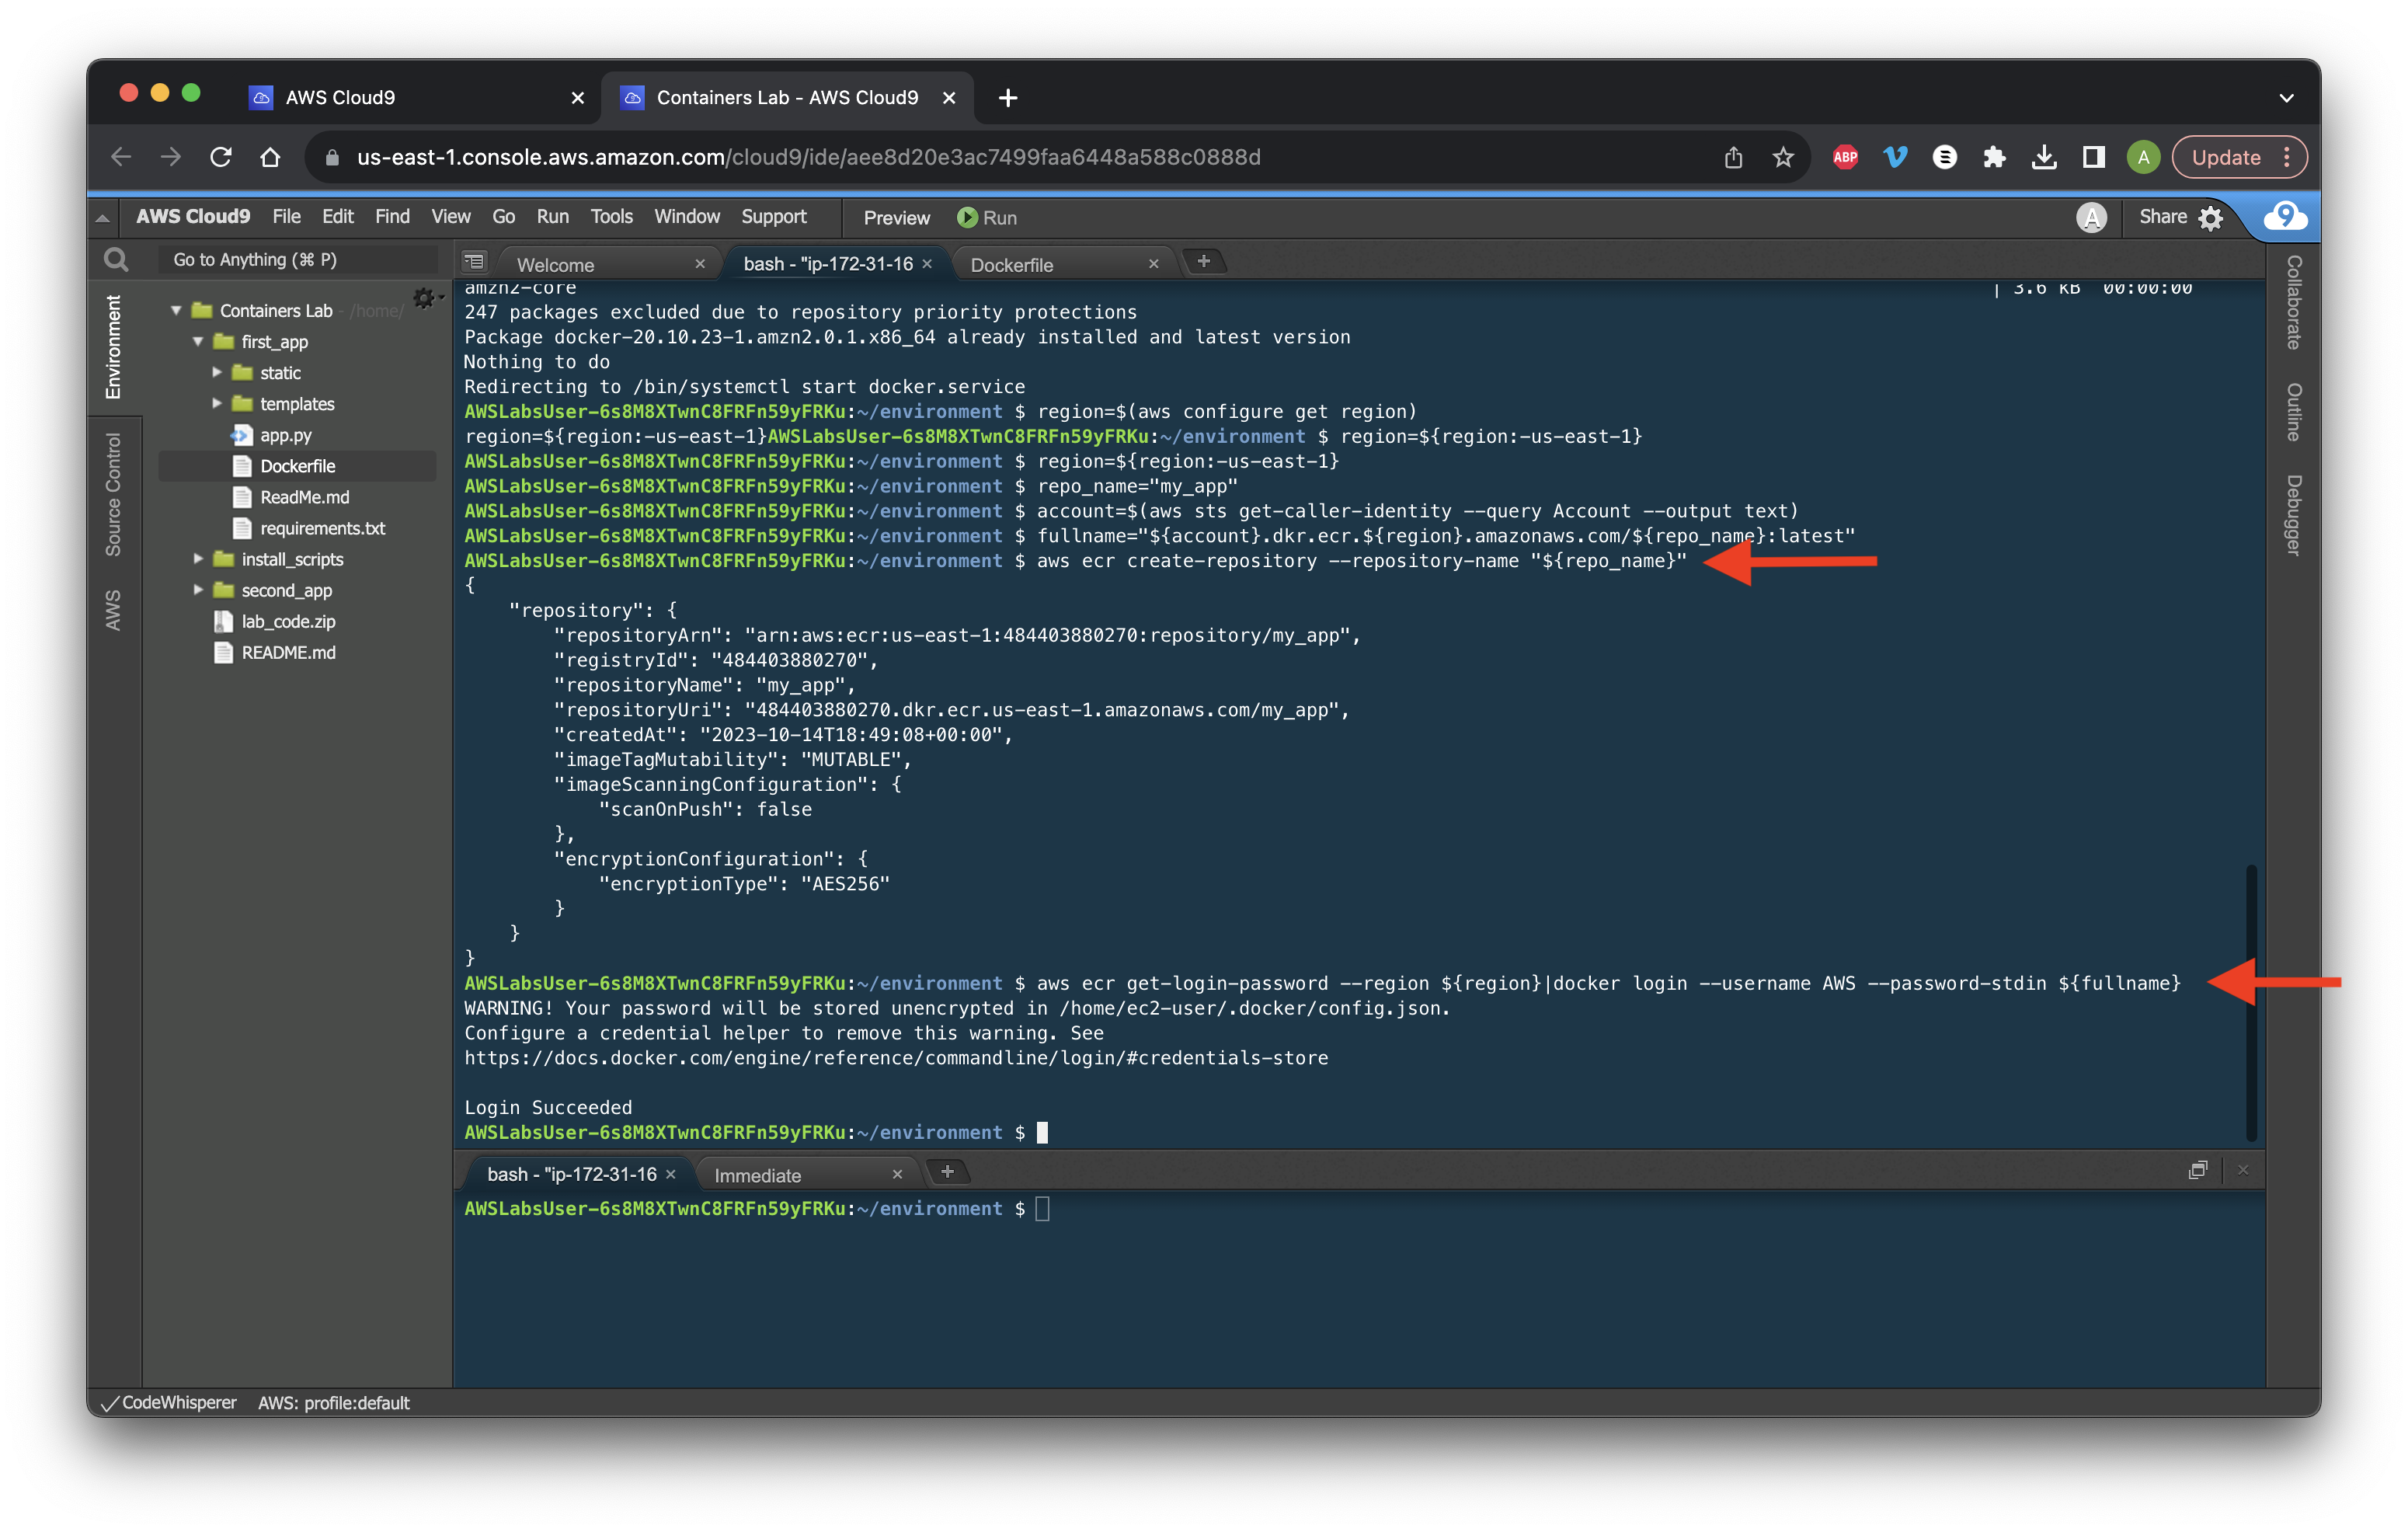Open the Adblock Plus extension
The height and width of the screenshot is (1532, 2408).
point(1845,157)
